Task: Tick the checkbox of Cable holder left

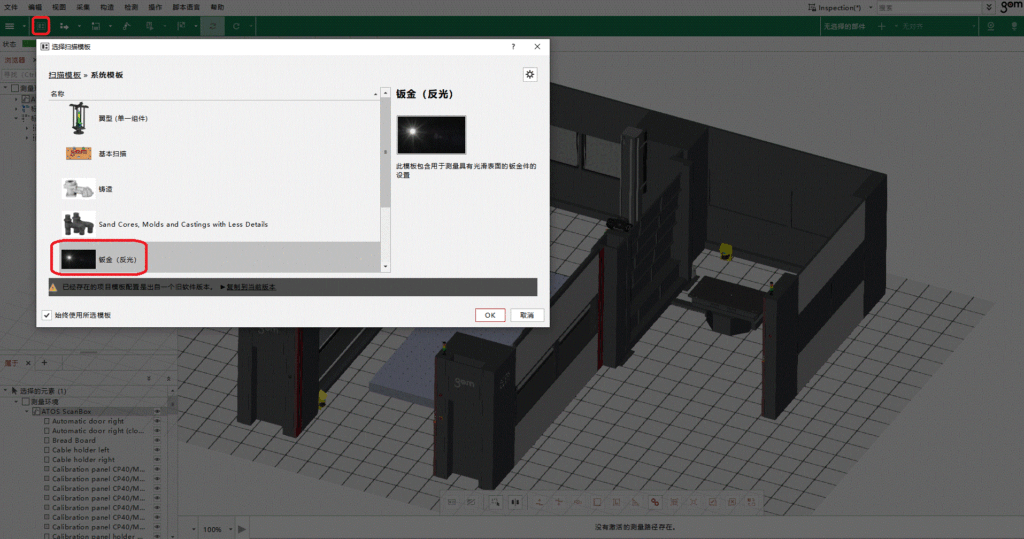Action: click(47, 450)
